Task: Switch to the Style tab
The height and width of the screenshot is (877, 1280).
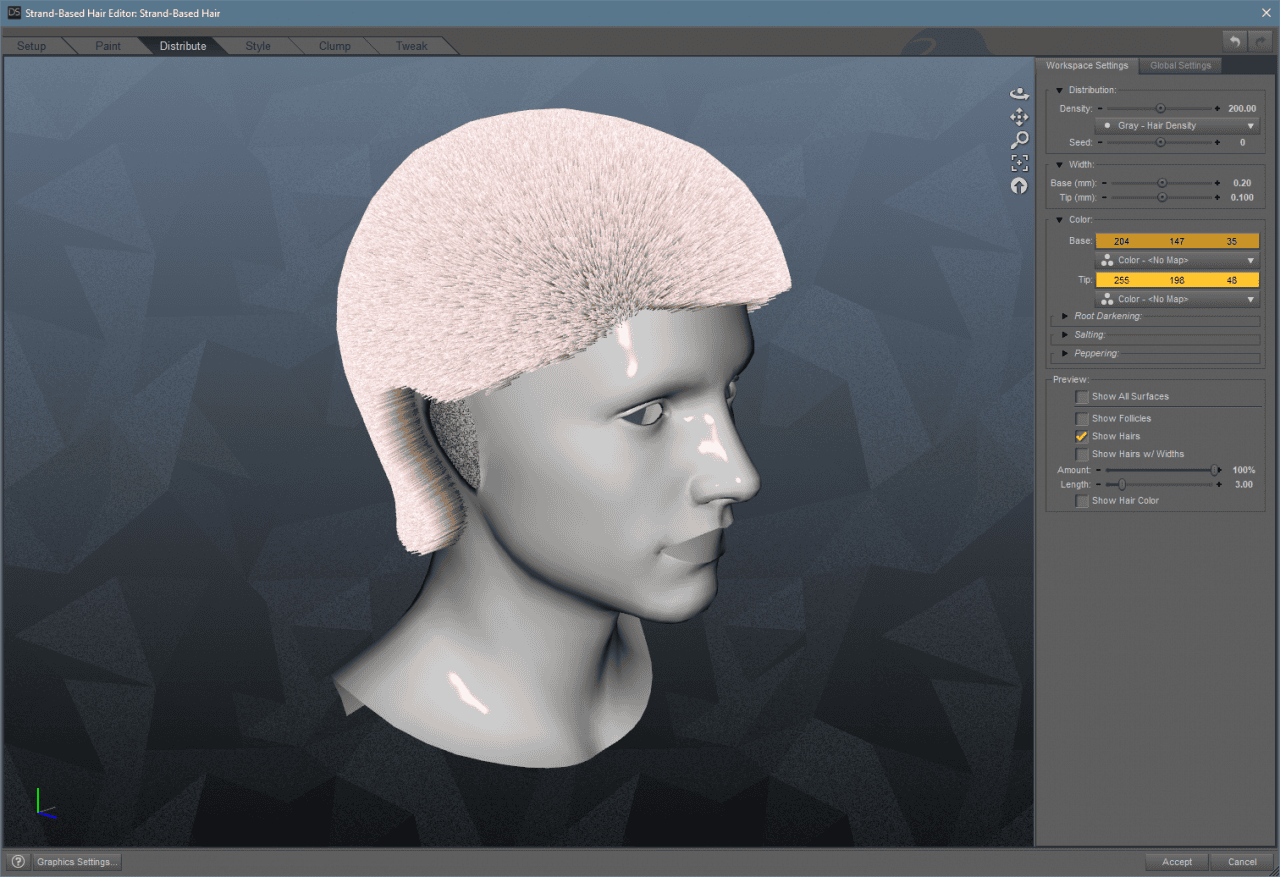Action: click(x=258, y=45)
